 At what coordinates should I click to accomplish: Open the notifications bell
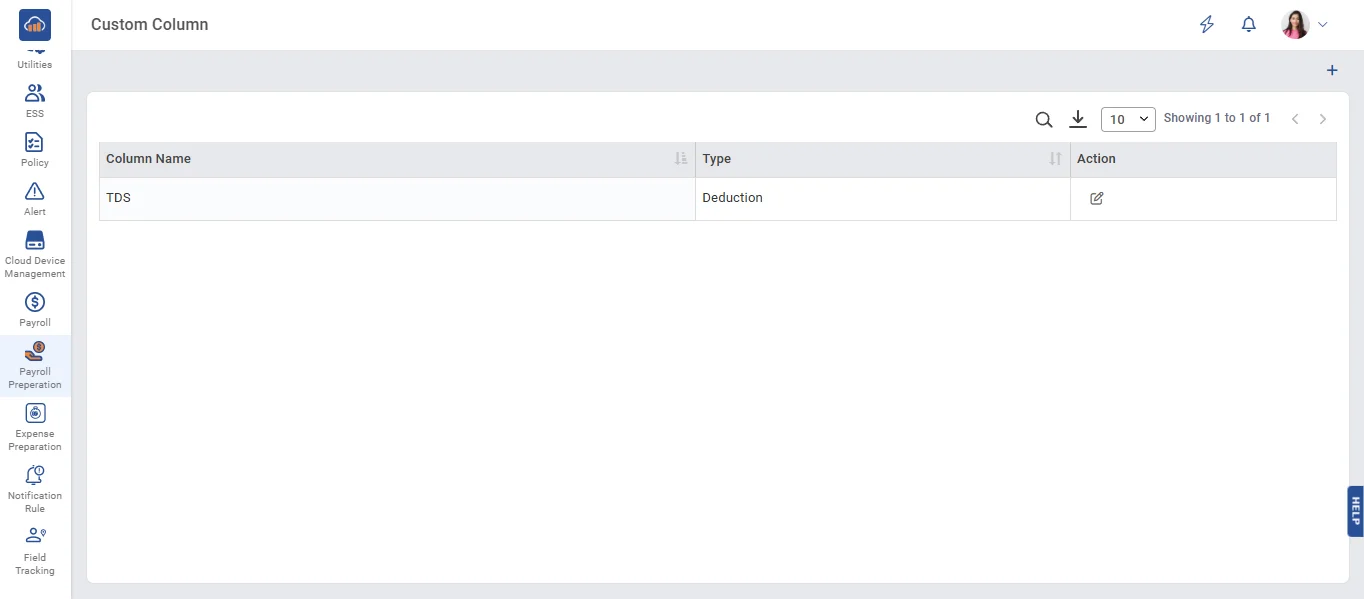[x=1248, y=25]
